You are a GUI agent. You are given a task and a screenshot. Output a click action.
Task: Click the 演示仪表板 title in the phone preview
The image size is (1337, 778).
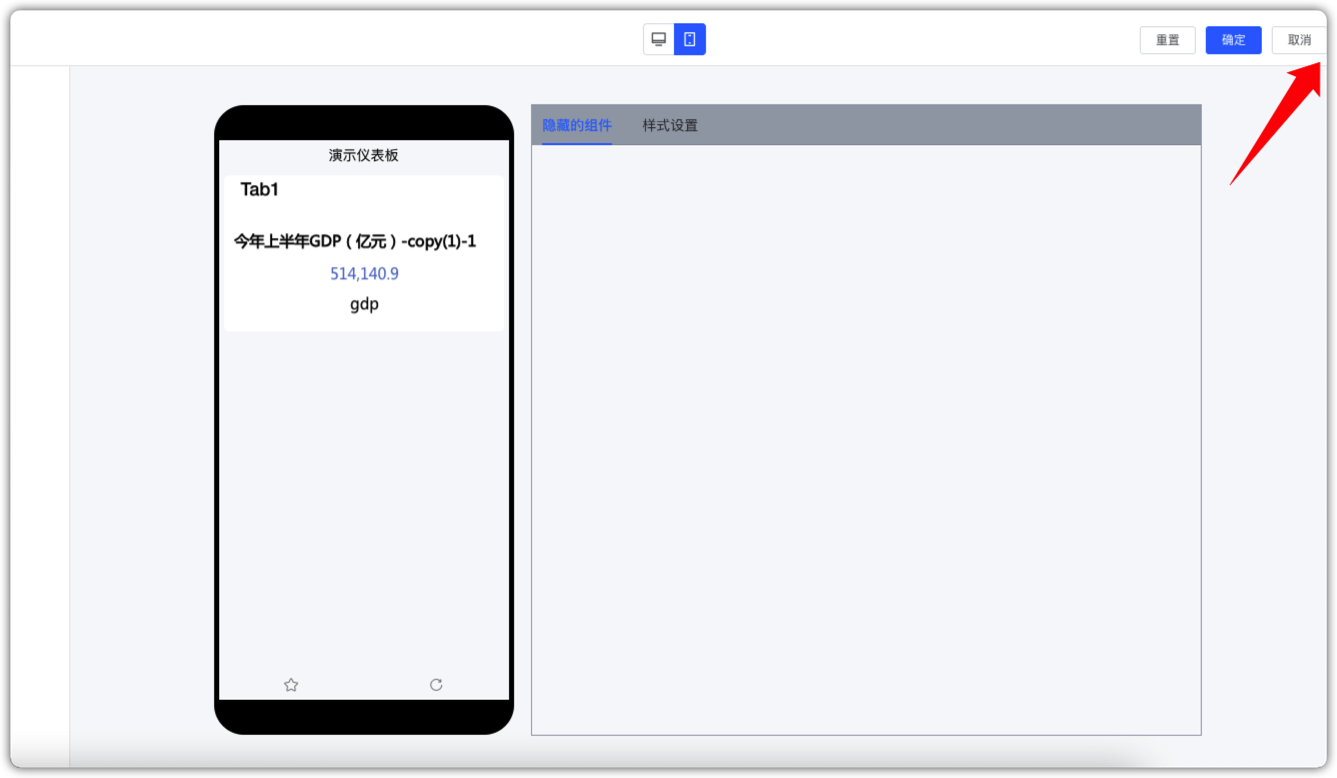pos(364,155)
